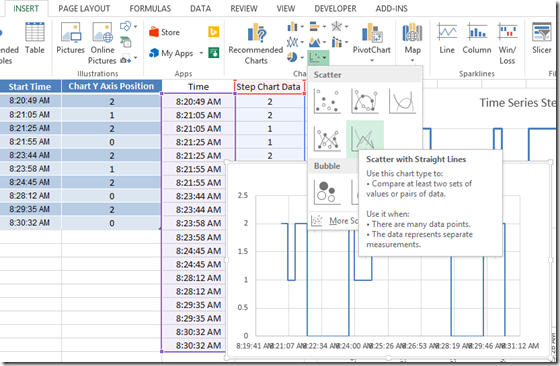
Task: Switch to the FORMULAS tab
Action: pos(150,9)
